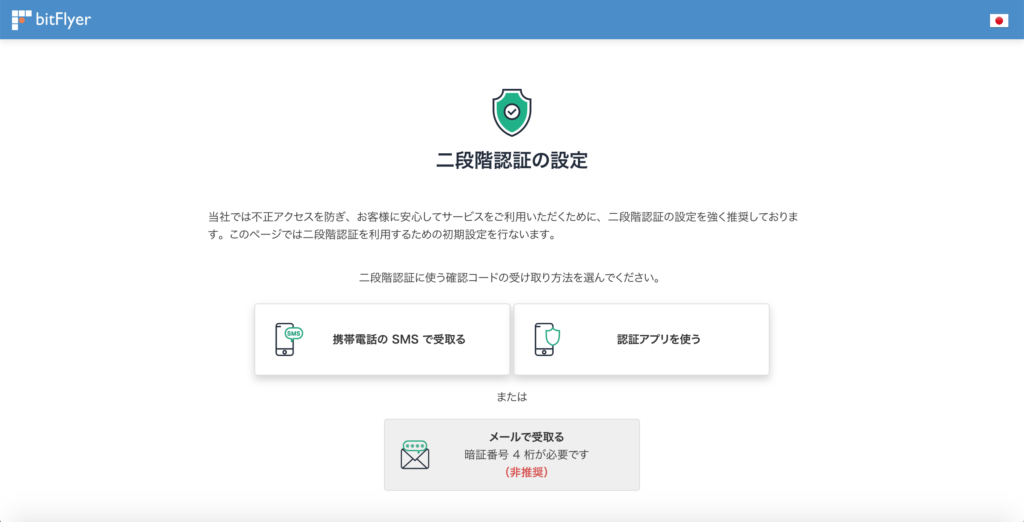Choose 携帯電話の SMS で受取る option
Screen dimensions: 1024x522
382,339
